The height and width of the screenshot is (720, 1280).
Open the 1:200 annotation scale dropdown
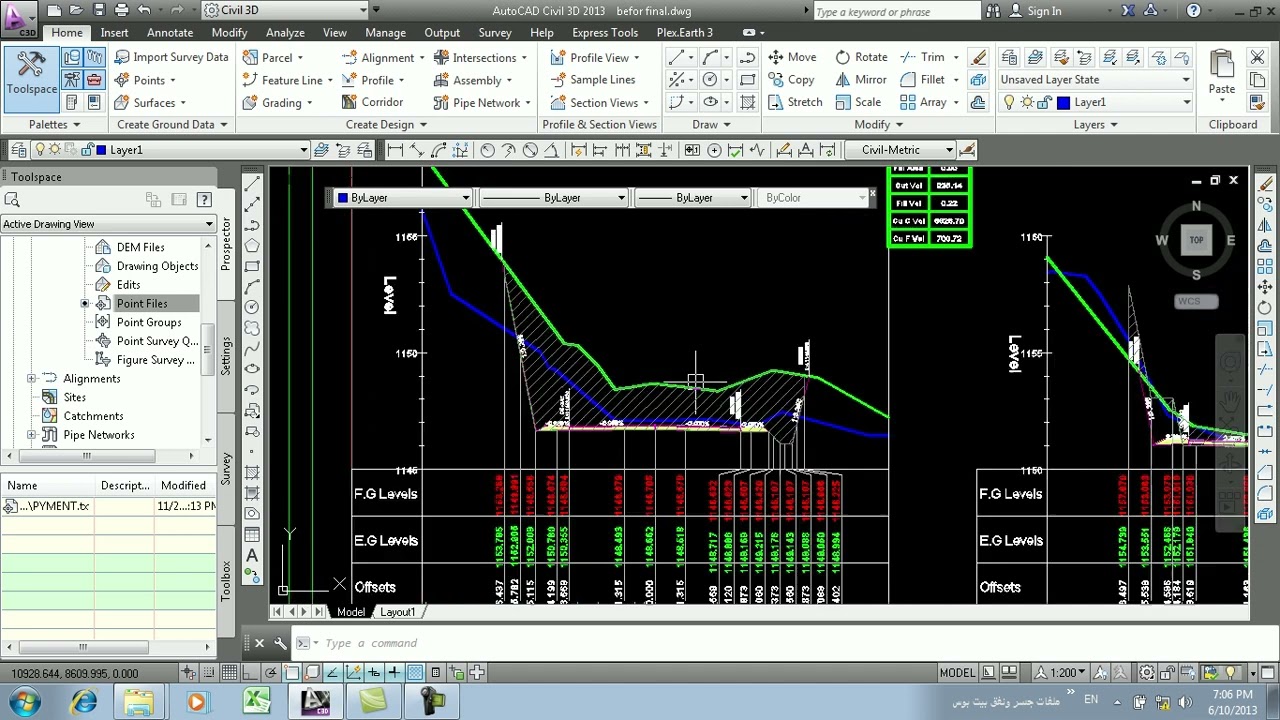tap(1060, 672)
